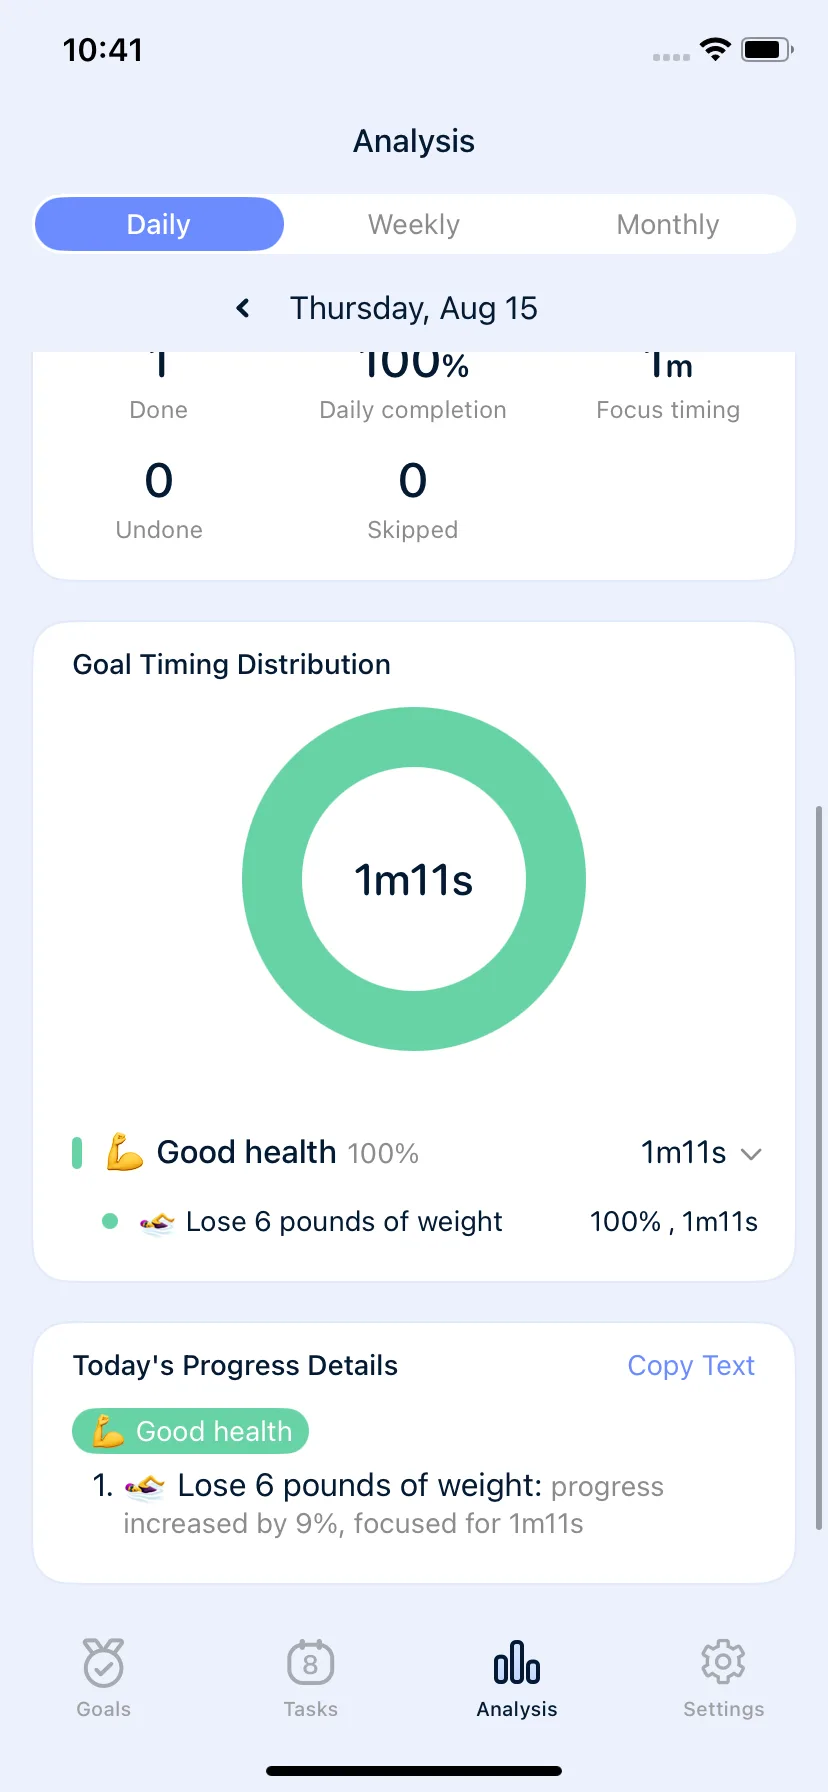Tap the swimmer icon in progress details
The image size is (828, 1792).
click(144, 1487)
